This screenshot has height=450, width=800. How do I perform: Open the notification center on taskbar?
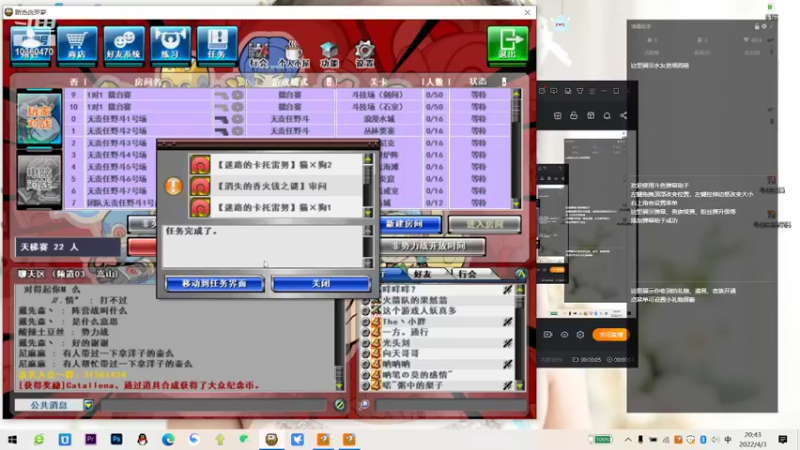pyautogui.click(x=783, y=439)
